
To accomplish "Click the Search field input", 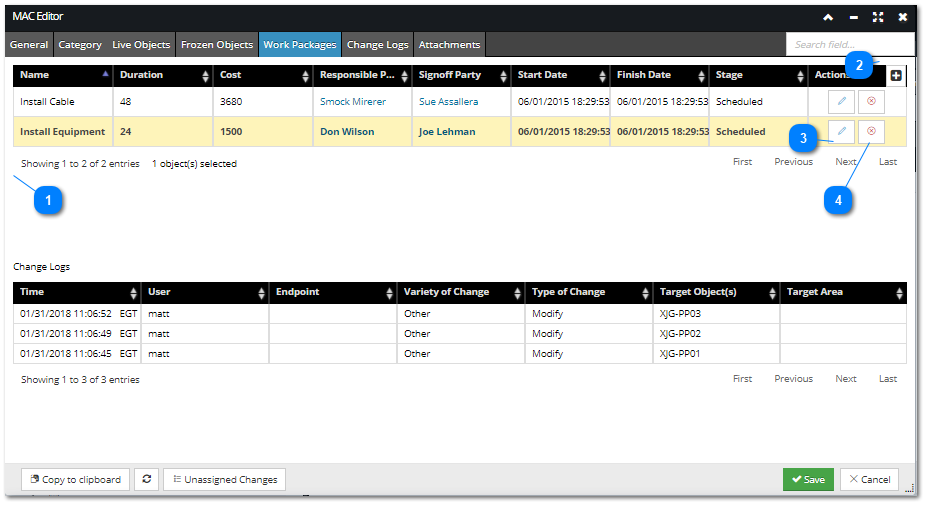I will click(x=849, y=45).
